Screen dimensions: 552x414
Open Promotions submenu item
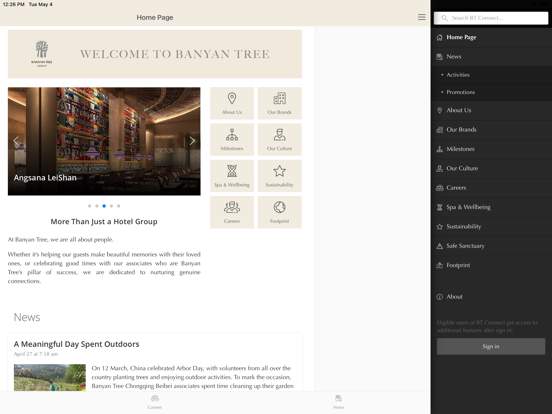point(491,92)
